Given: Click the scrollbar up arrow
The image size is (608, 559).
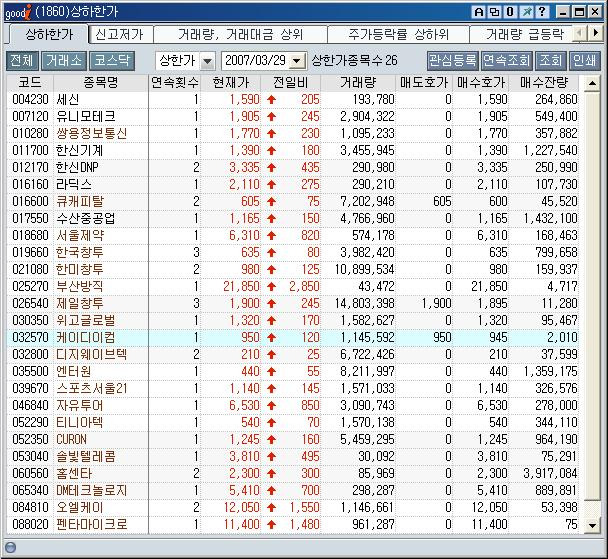Looking at the screenshot, I should pos(592,83).
